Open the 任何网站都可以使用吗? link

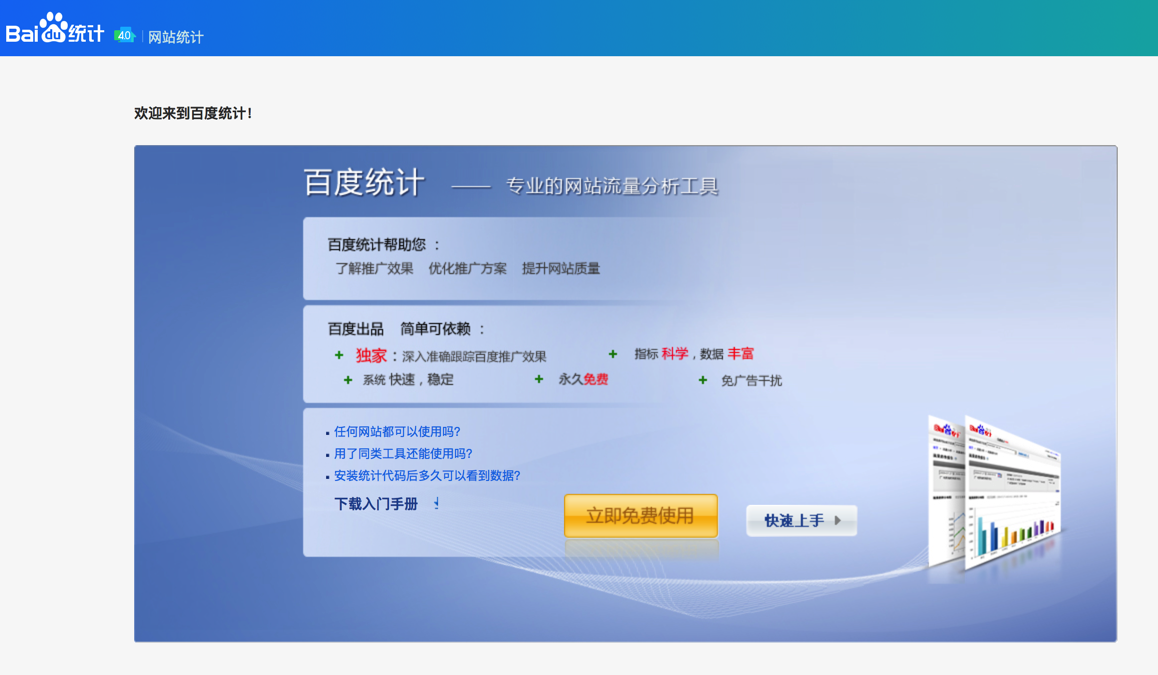point(397,431)
